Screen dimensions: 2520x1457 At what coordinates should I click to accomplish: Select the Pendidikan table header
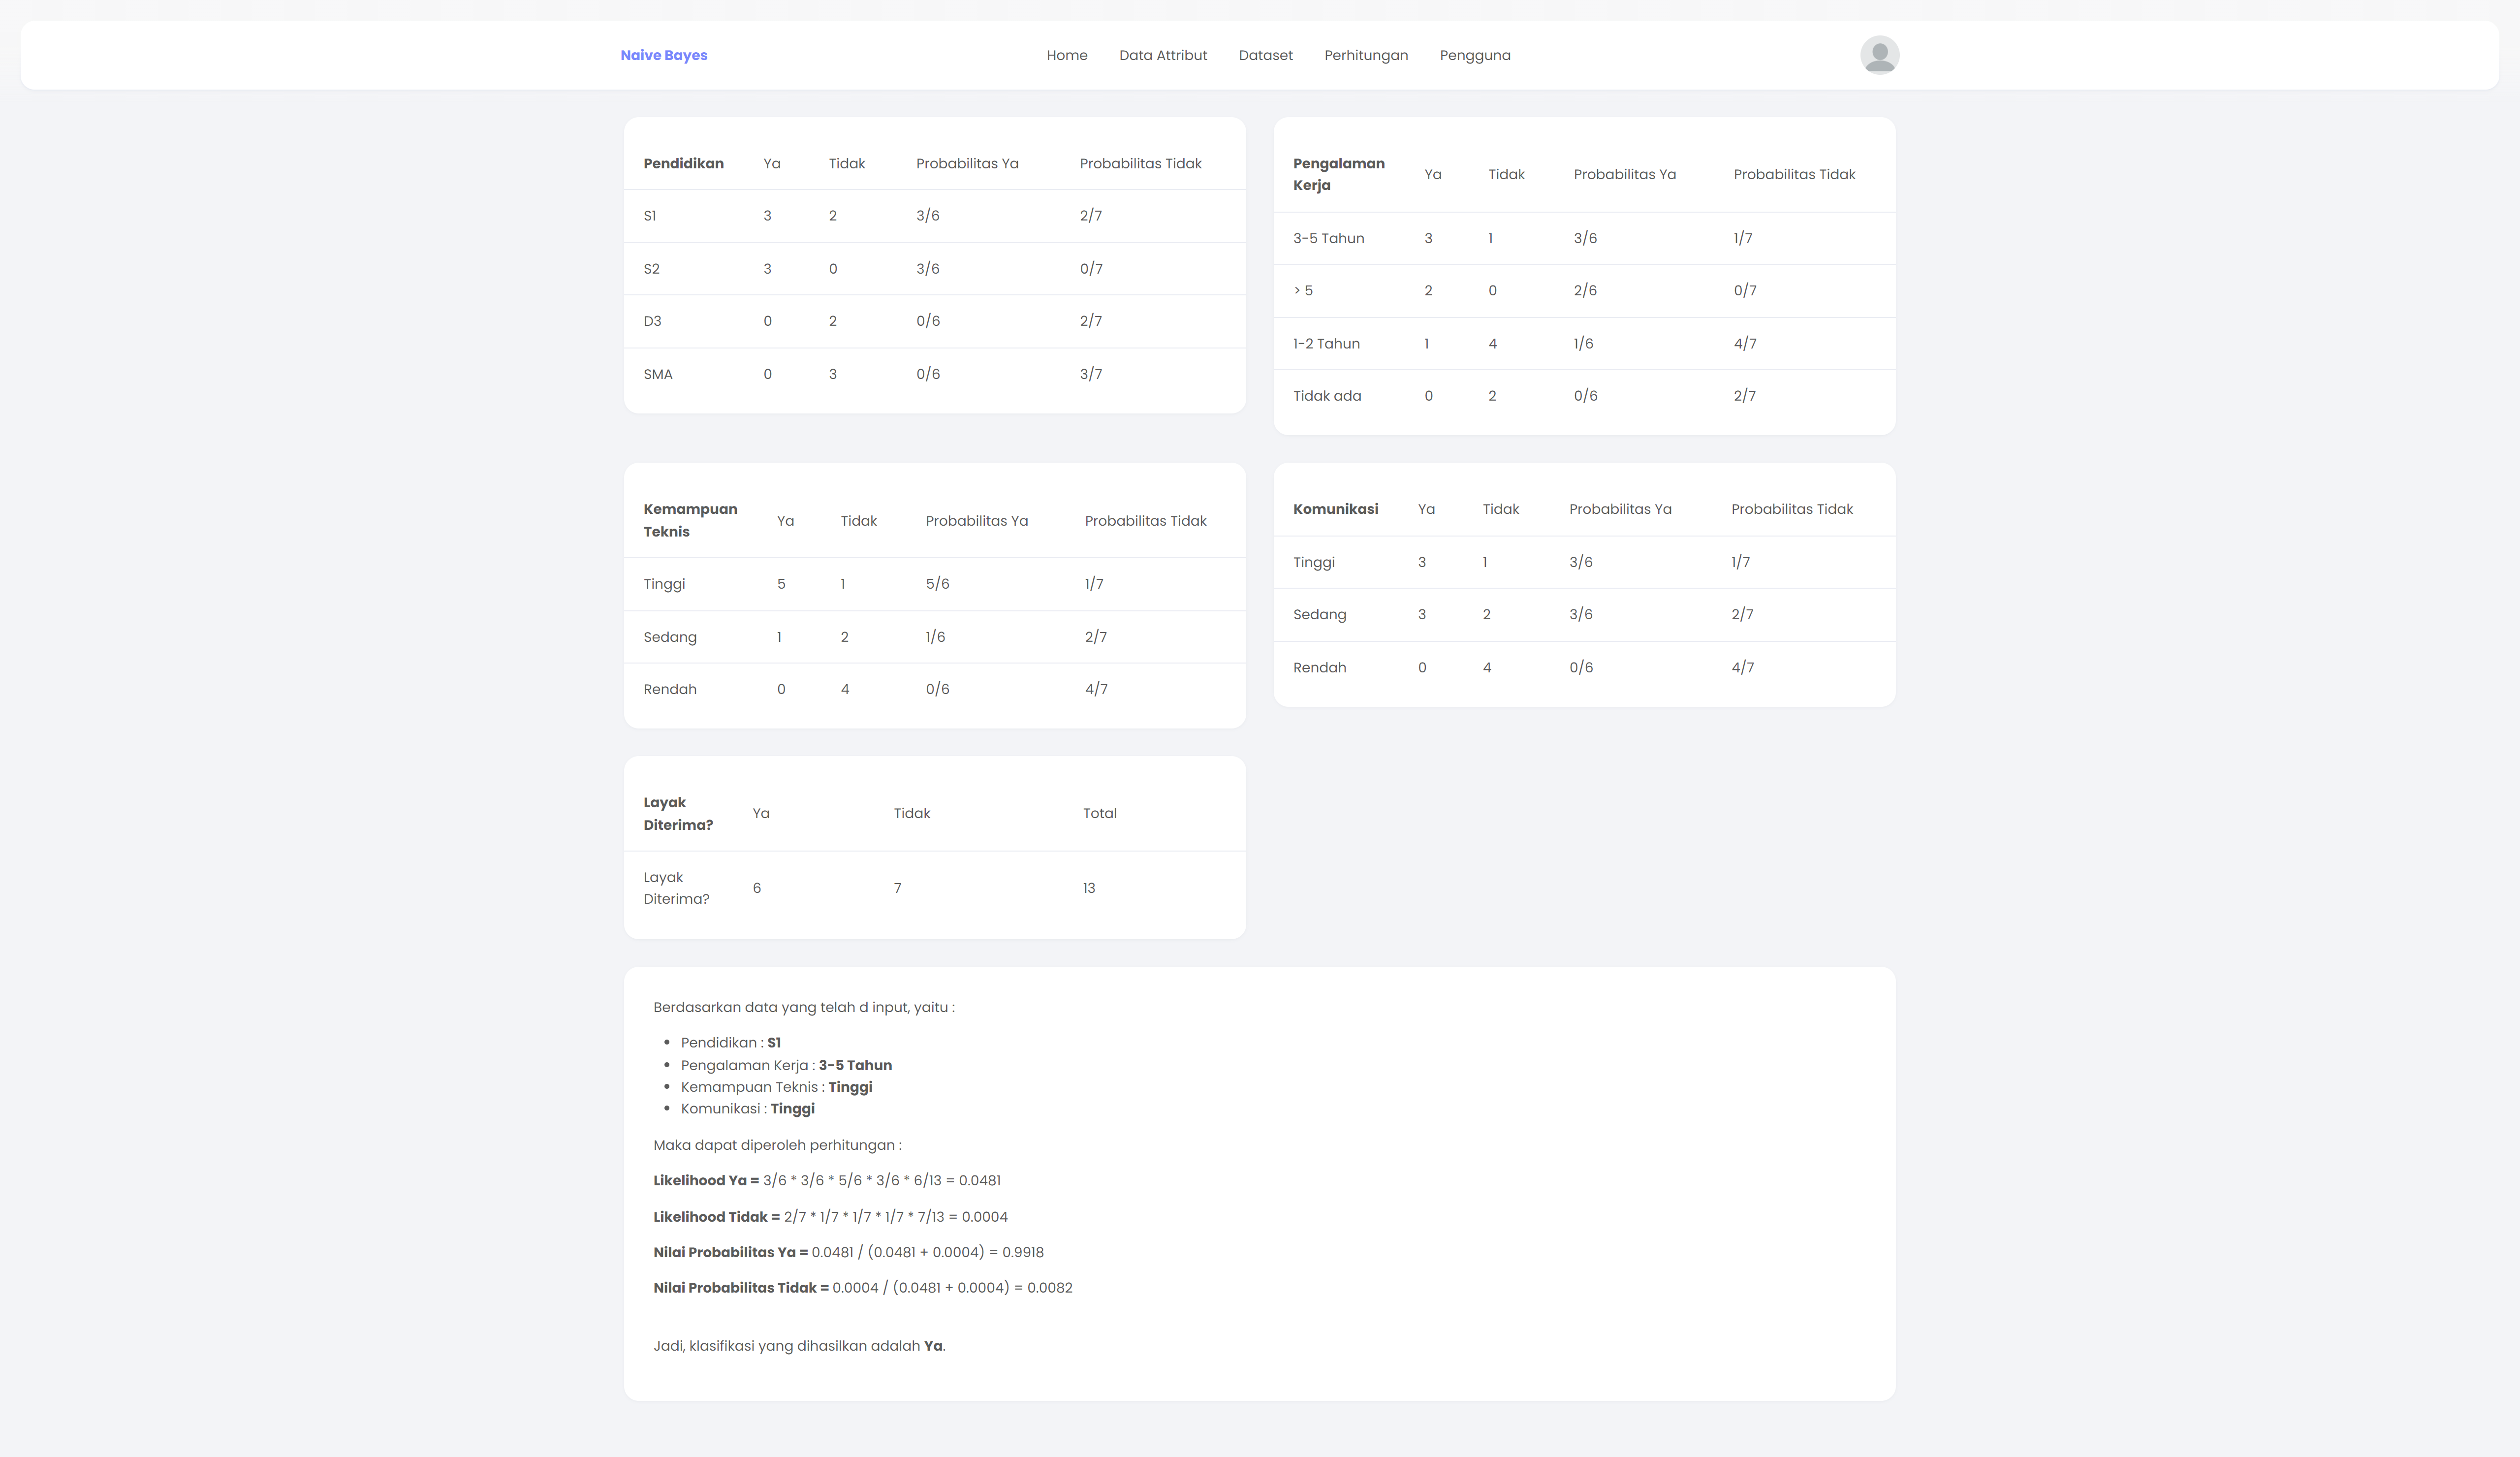coord(683,163)
